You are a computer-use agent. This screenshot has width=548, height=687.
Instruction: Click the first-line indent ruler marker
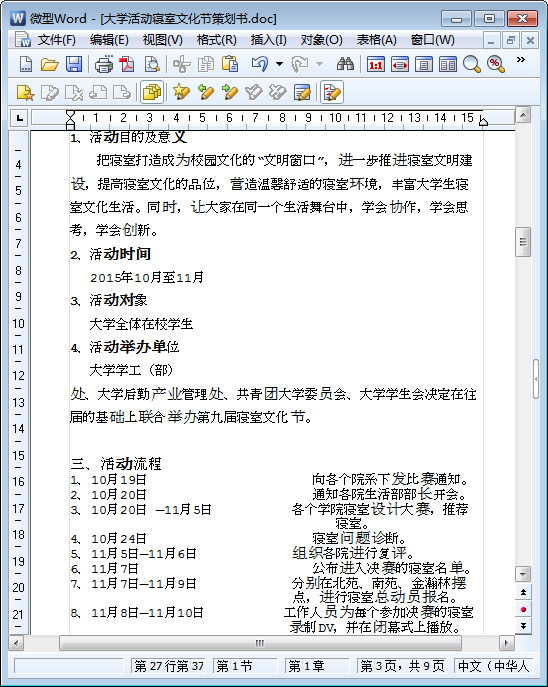point(70,115)
